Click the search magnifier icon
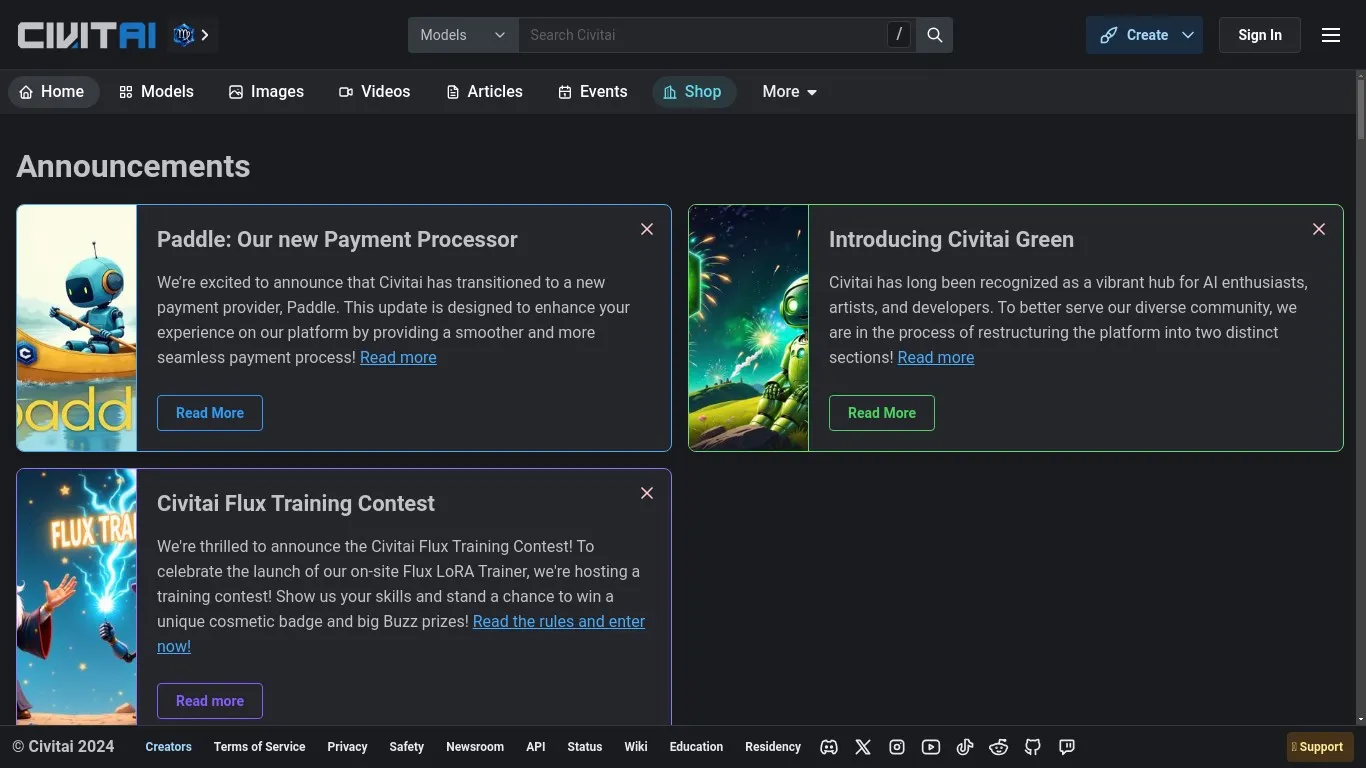 click(x=933, y=34)
